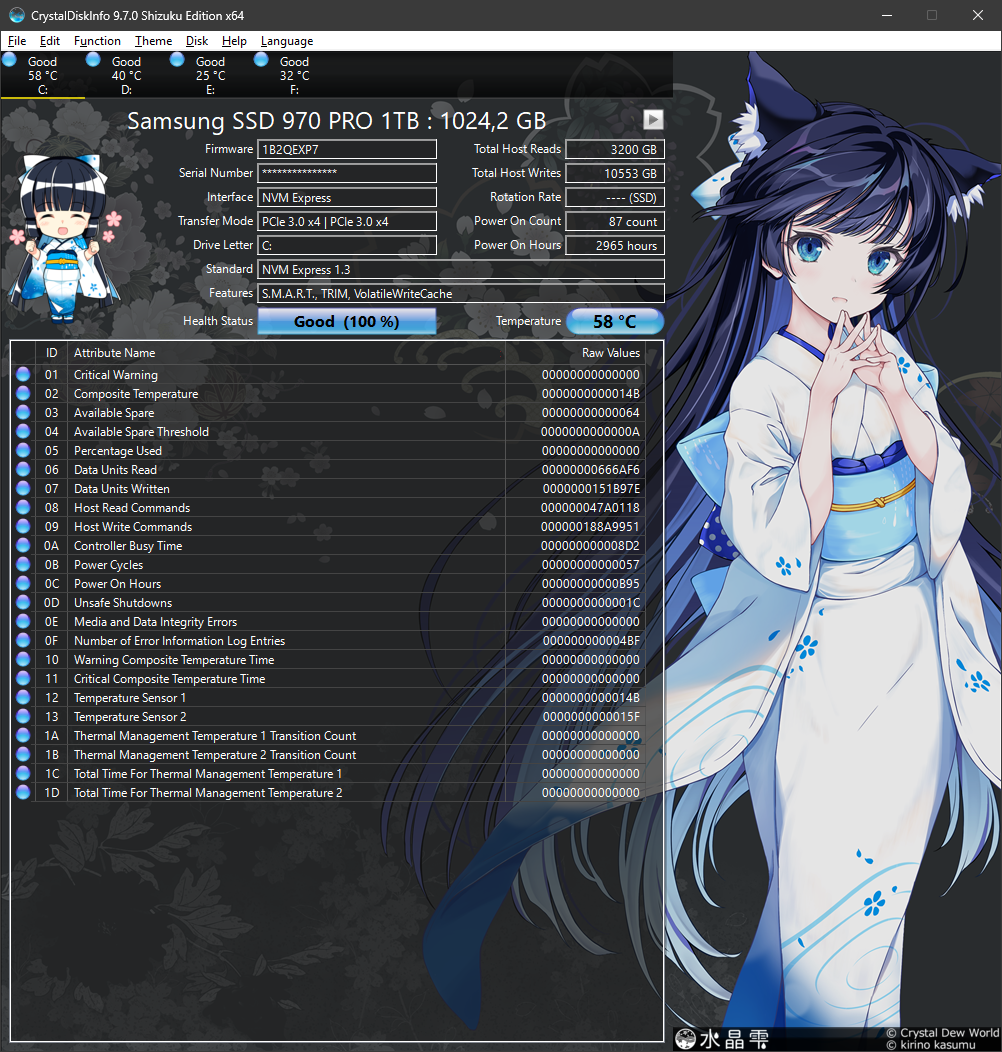The width and height of the screenshot is (1002, 1052).
Task: Click the status orb for Host Read Commands
Action: pyautogui.click(x=23, y=507)
